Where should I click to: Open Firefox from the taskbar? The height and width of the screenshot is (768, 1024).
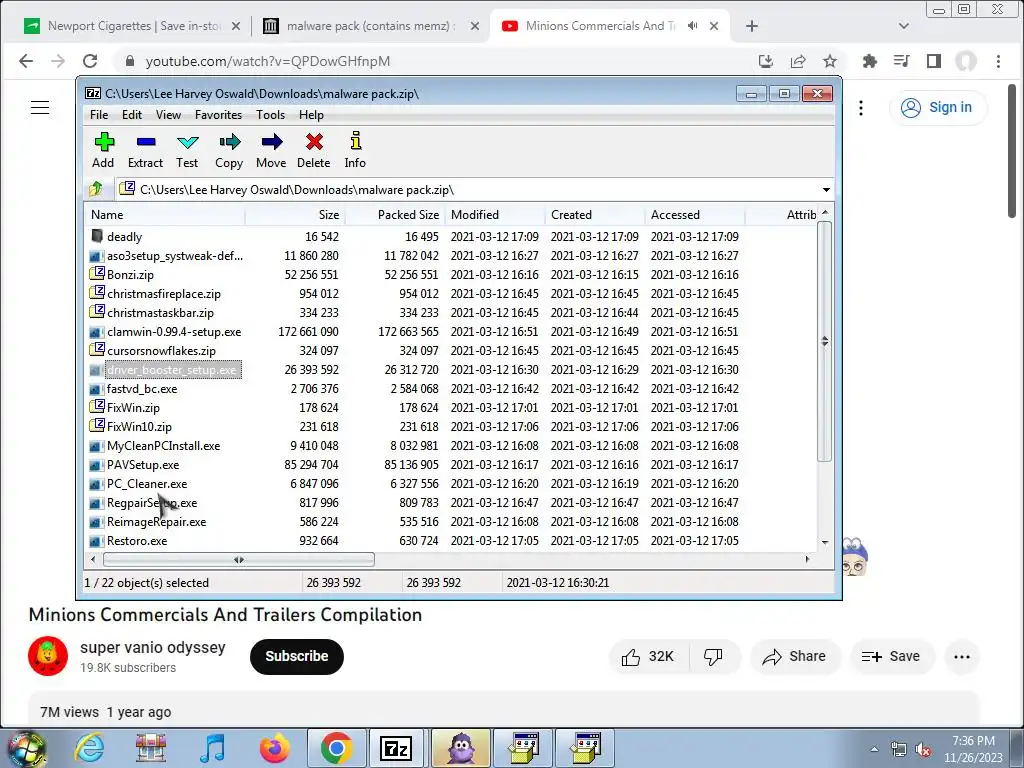coord(274,748)
